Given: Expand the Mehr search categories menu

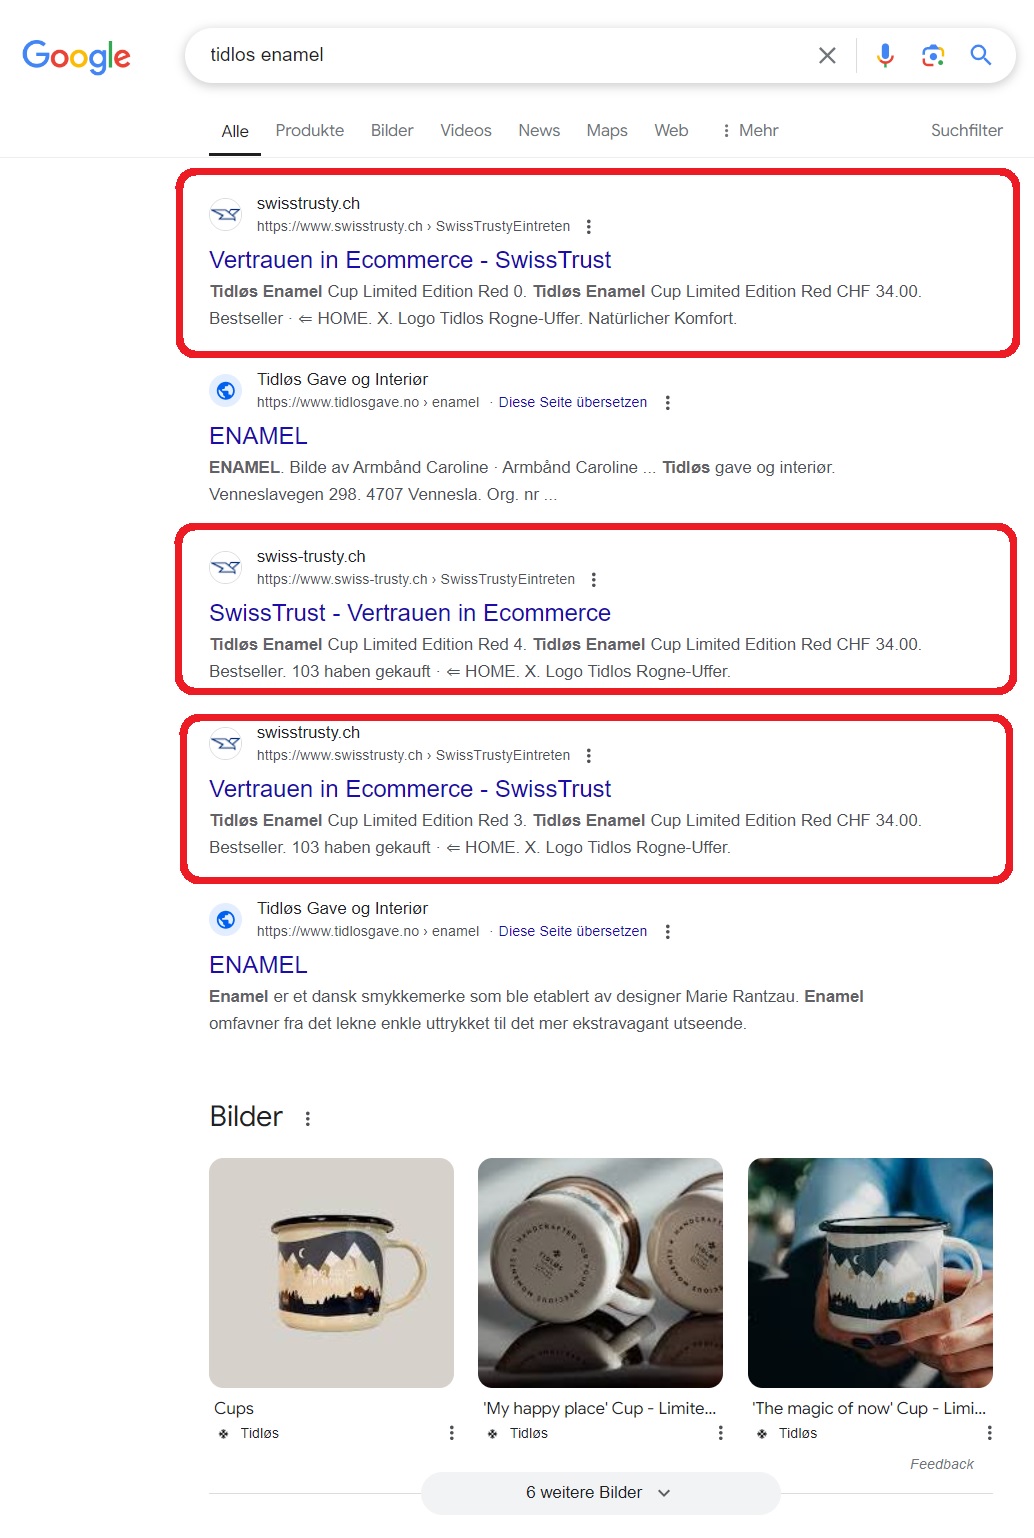Looking at the screenshot, I should (x=750, y=131).
